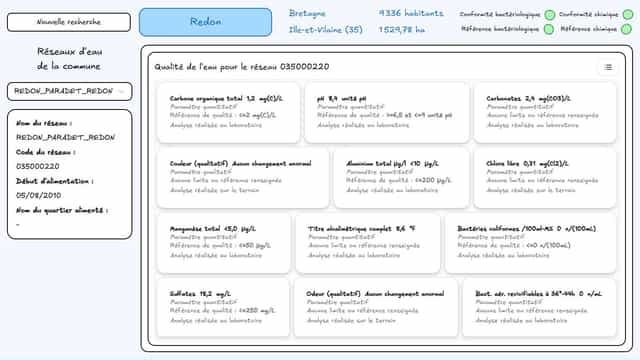Image resolution: width=640 pixels, height=360 pixels.
Task: Expand the REDON_PARADET_REDON network dropdown
Action: [69, 91]
